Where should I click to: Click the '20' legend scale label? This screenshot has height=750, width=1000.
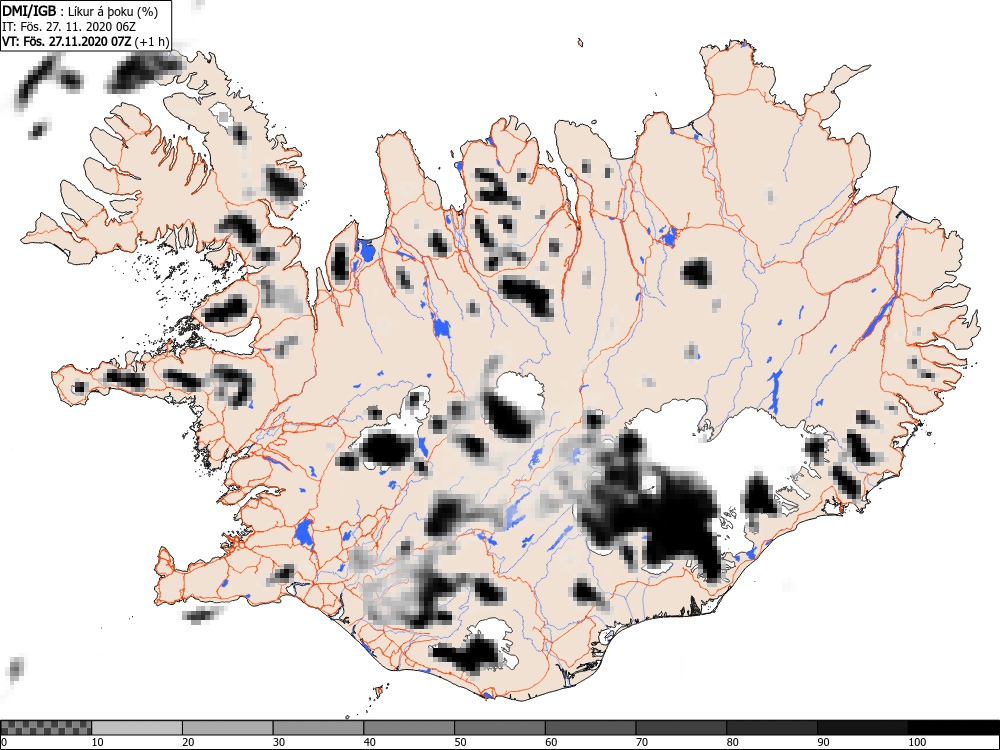point(188,742)
